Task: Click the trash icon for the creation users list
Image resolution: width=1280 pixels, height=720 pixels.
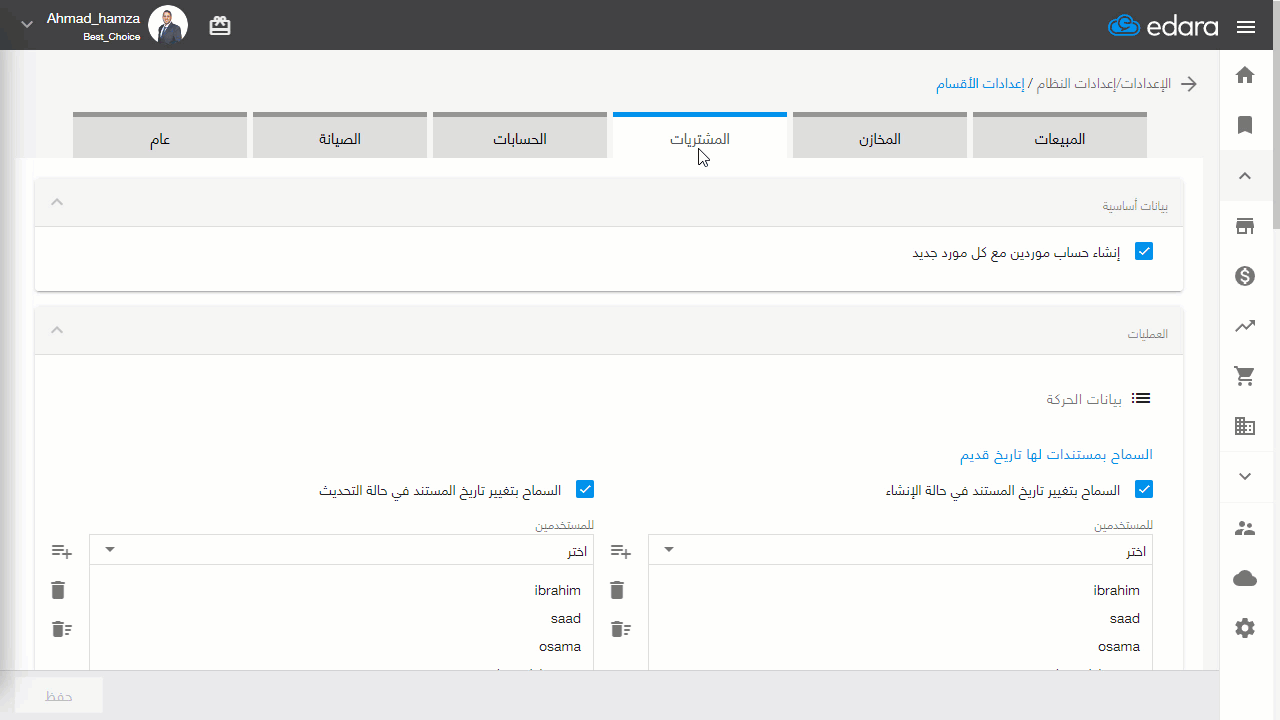Action: (x=617, y=590)
